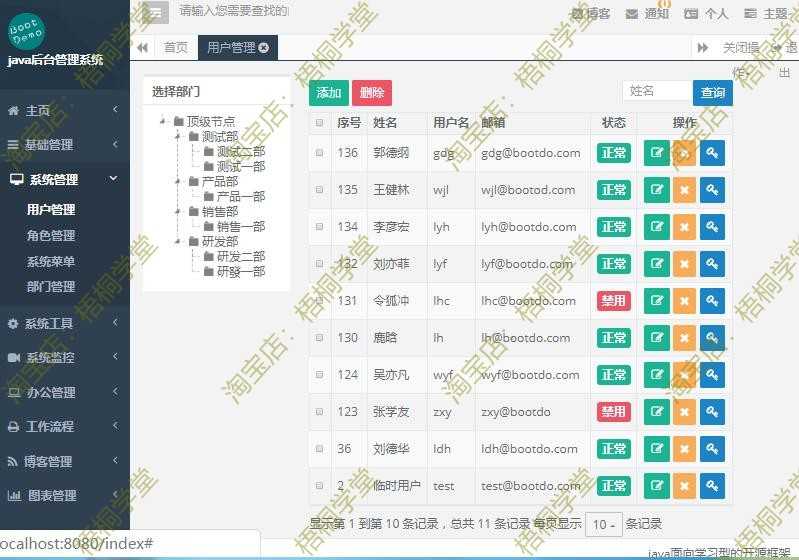799x560 pixels.
Task: Open the 10 records-per-page dropdown
Action: pyautogui.click(x=604, y=524)
